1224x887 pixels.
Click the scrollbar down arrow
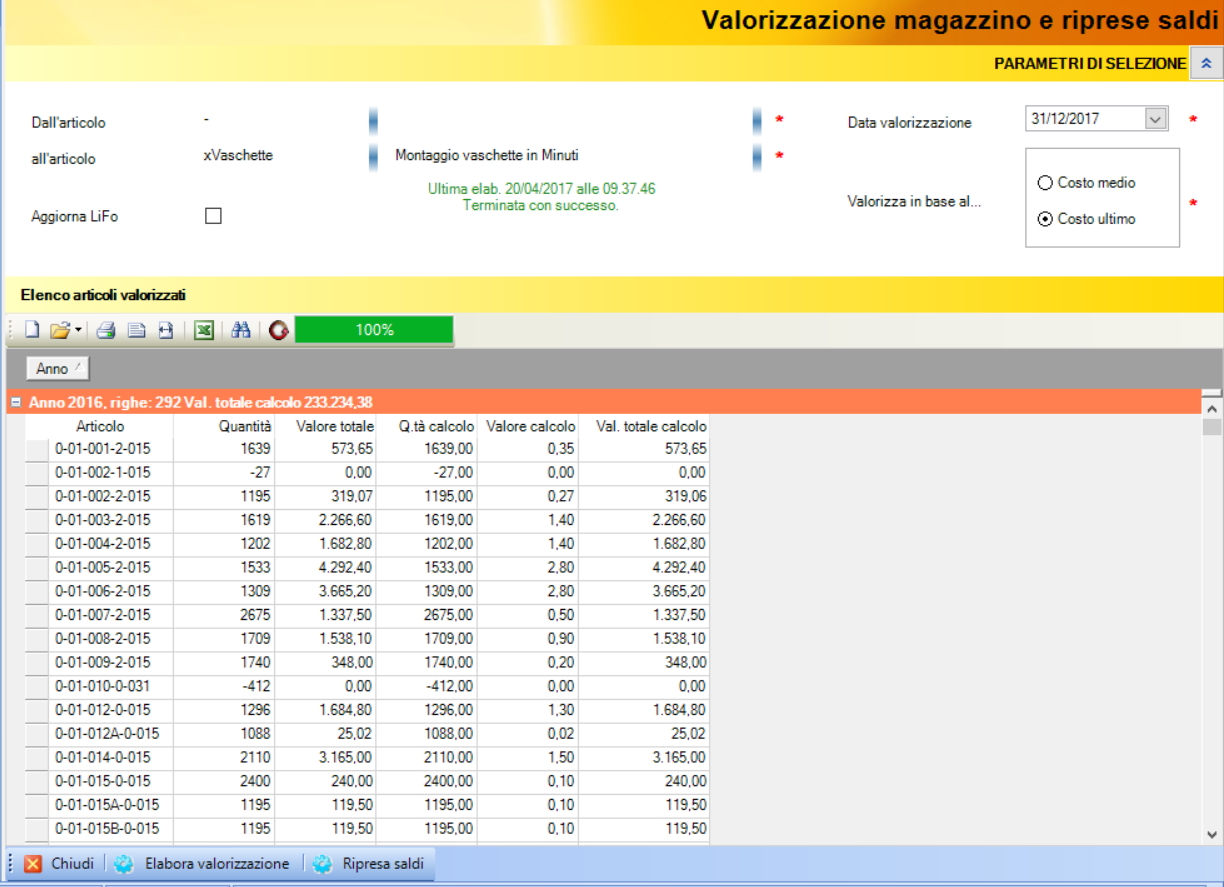pyautogui.click(x=1212, y=833)
